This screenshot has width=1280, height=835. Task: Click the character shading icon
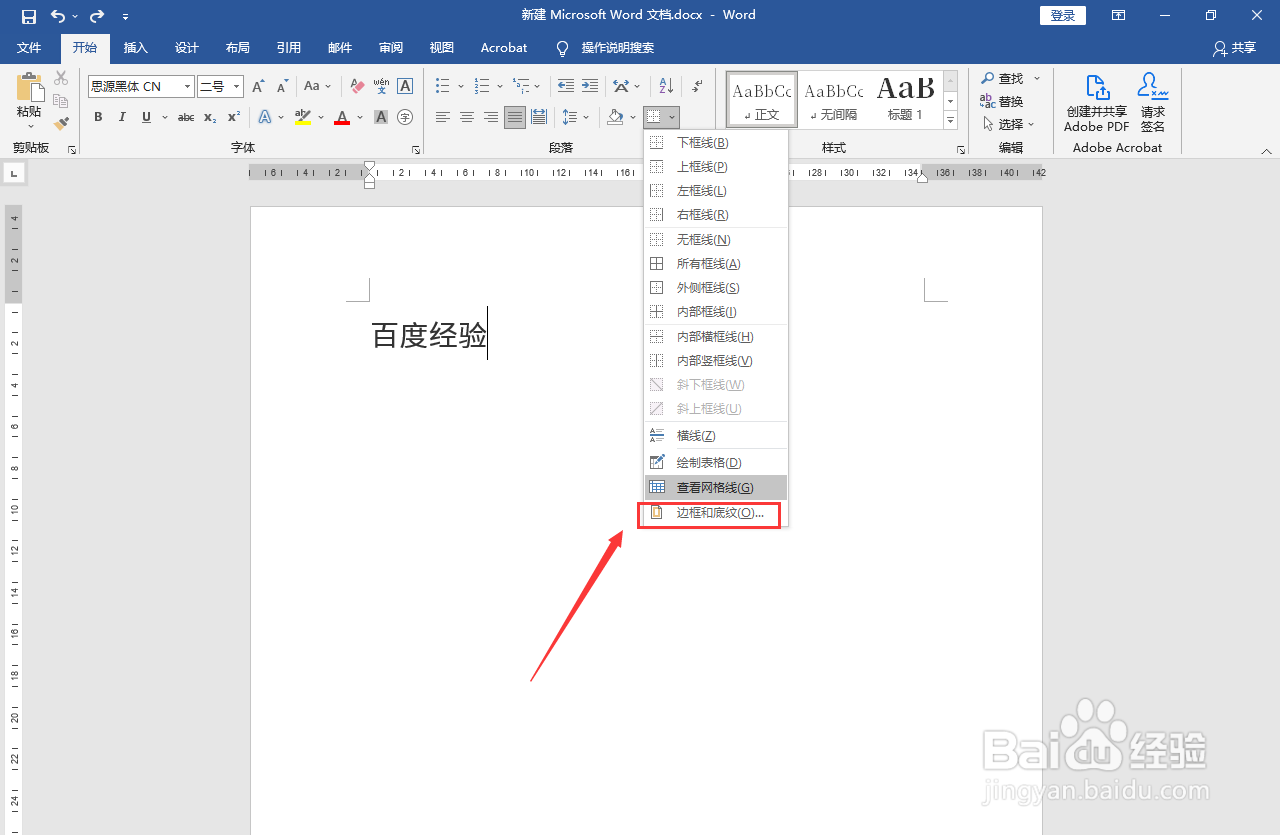381,117
